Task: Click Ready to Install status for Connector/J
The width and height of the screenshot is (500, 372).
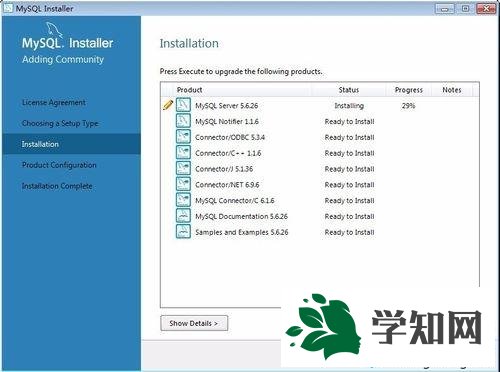Action: tap(349, 169)
